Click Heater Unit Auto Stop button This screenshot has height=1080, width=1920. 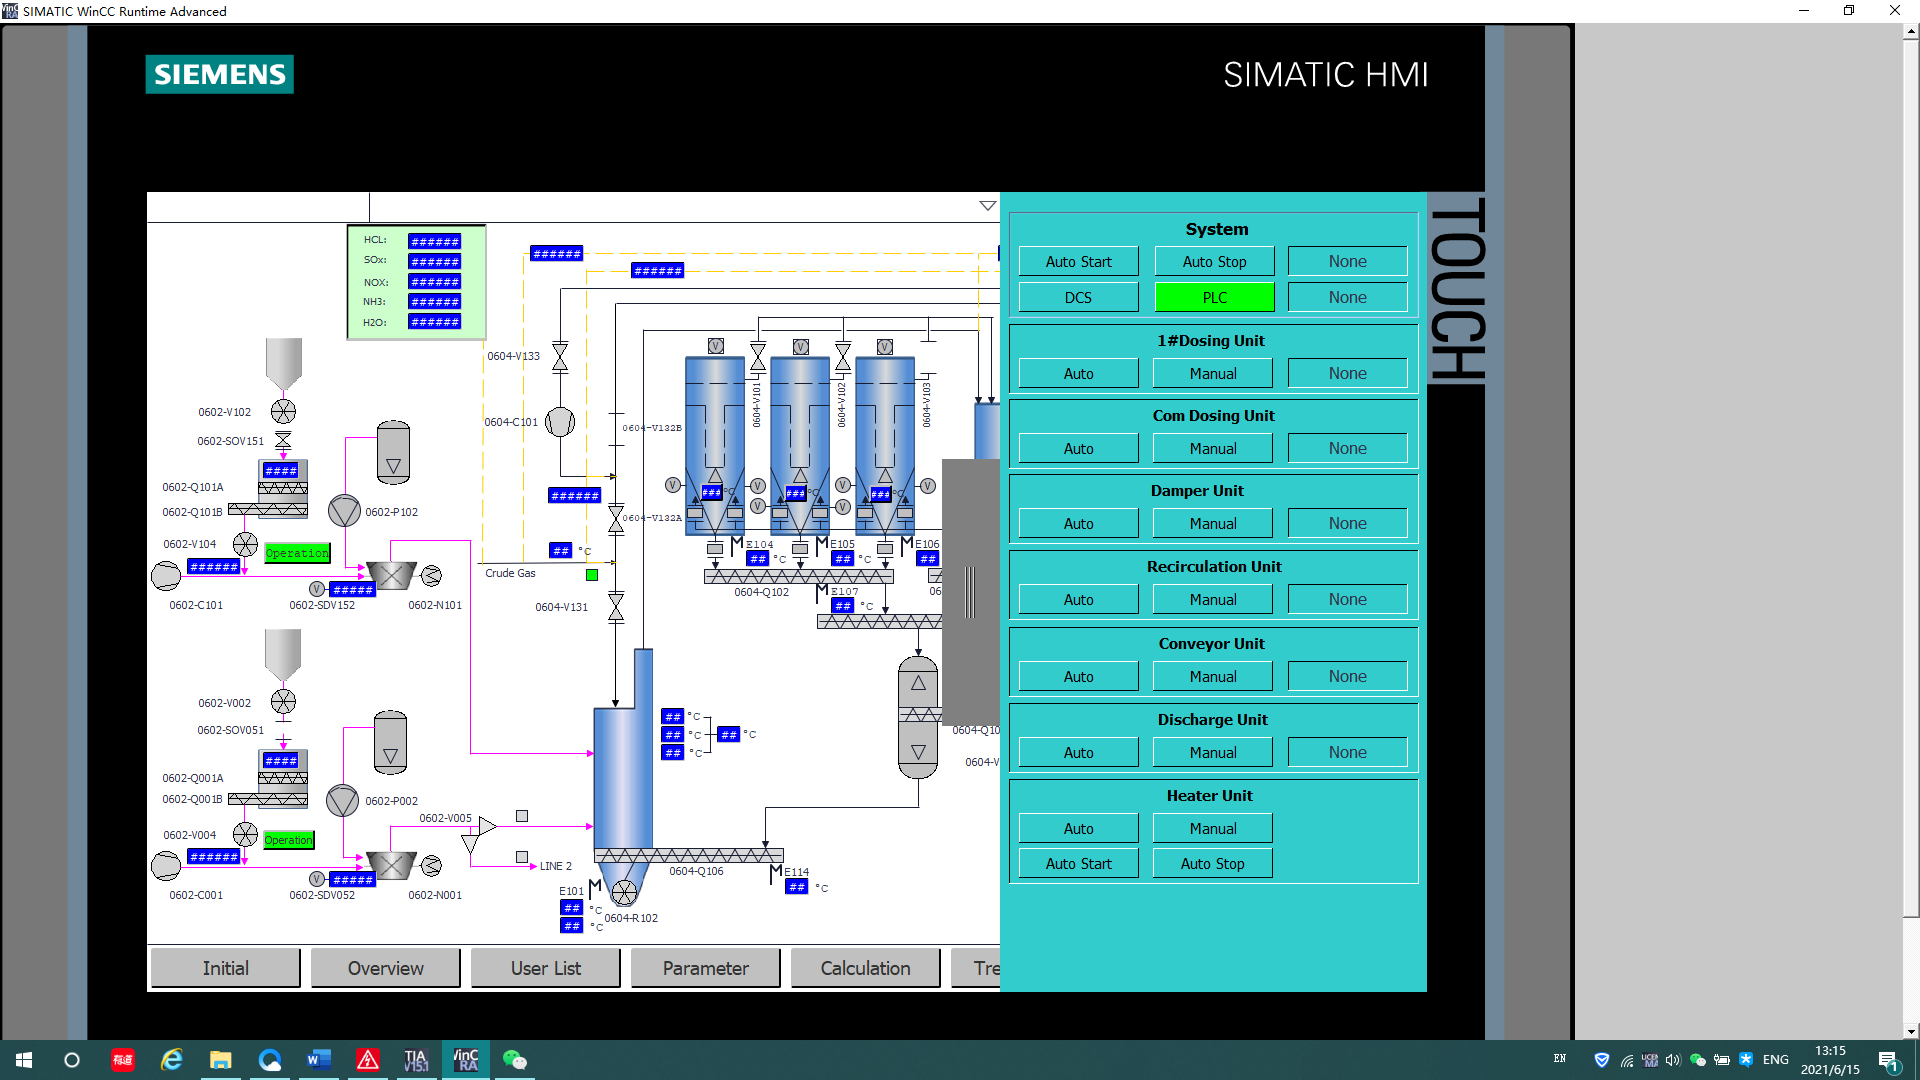[x=1212, y=863]
